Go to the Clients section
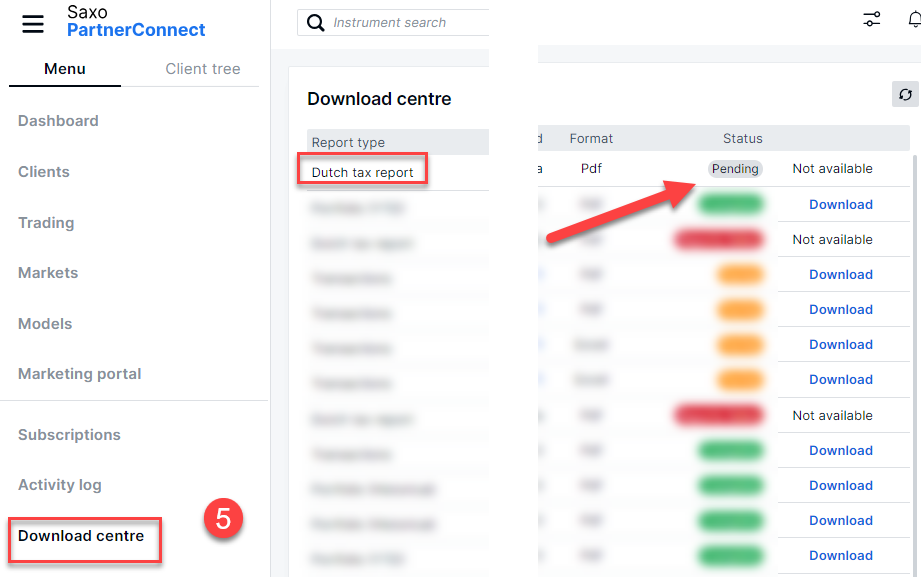This screenshot has height=577, width=921. 44,172
